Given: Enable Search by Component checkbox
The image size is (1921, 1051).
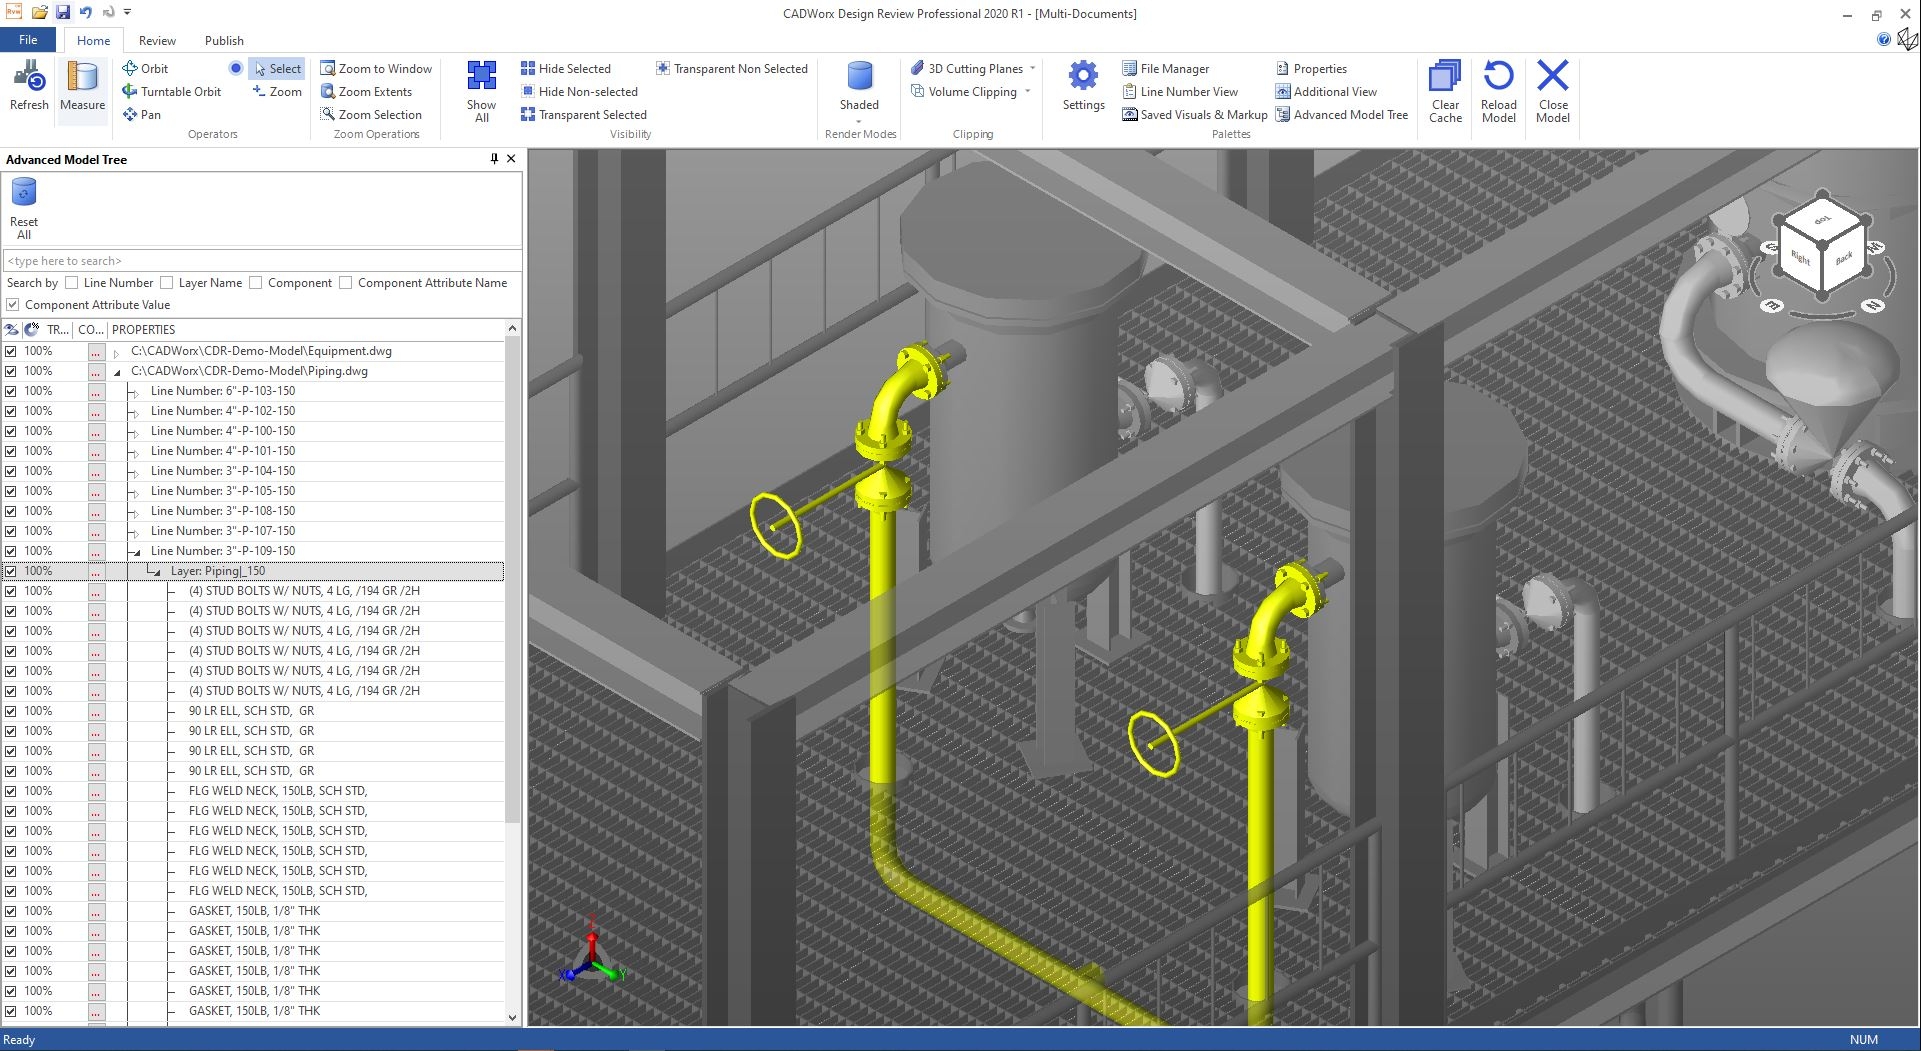Looking at the screenshot, I should [255, 283].
